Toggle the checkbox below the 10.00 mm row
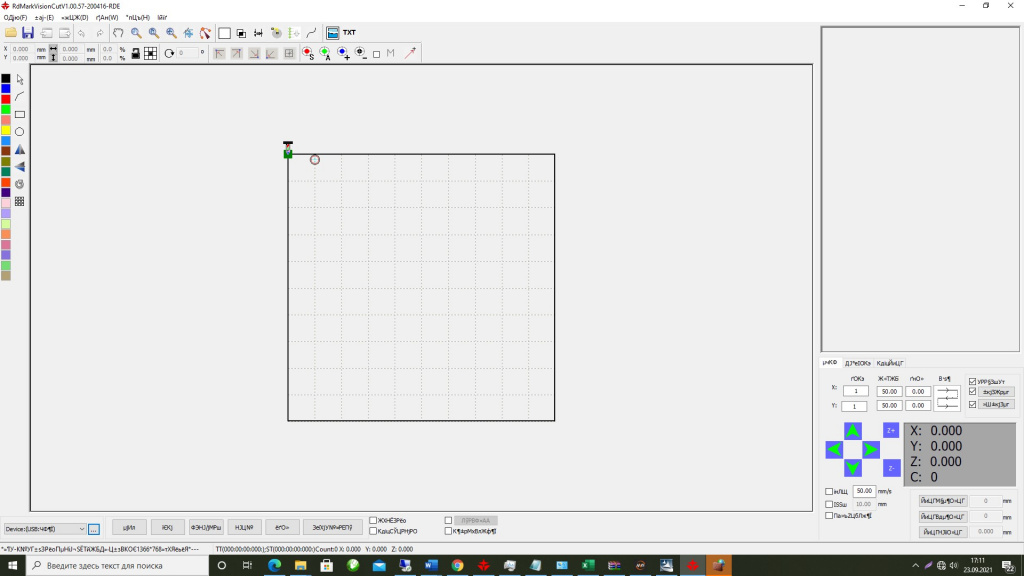The width and height of the screenshot is (1024, 576). tap(829, 516)
